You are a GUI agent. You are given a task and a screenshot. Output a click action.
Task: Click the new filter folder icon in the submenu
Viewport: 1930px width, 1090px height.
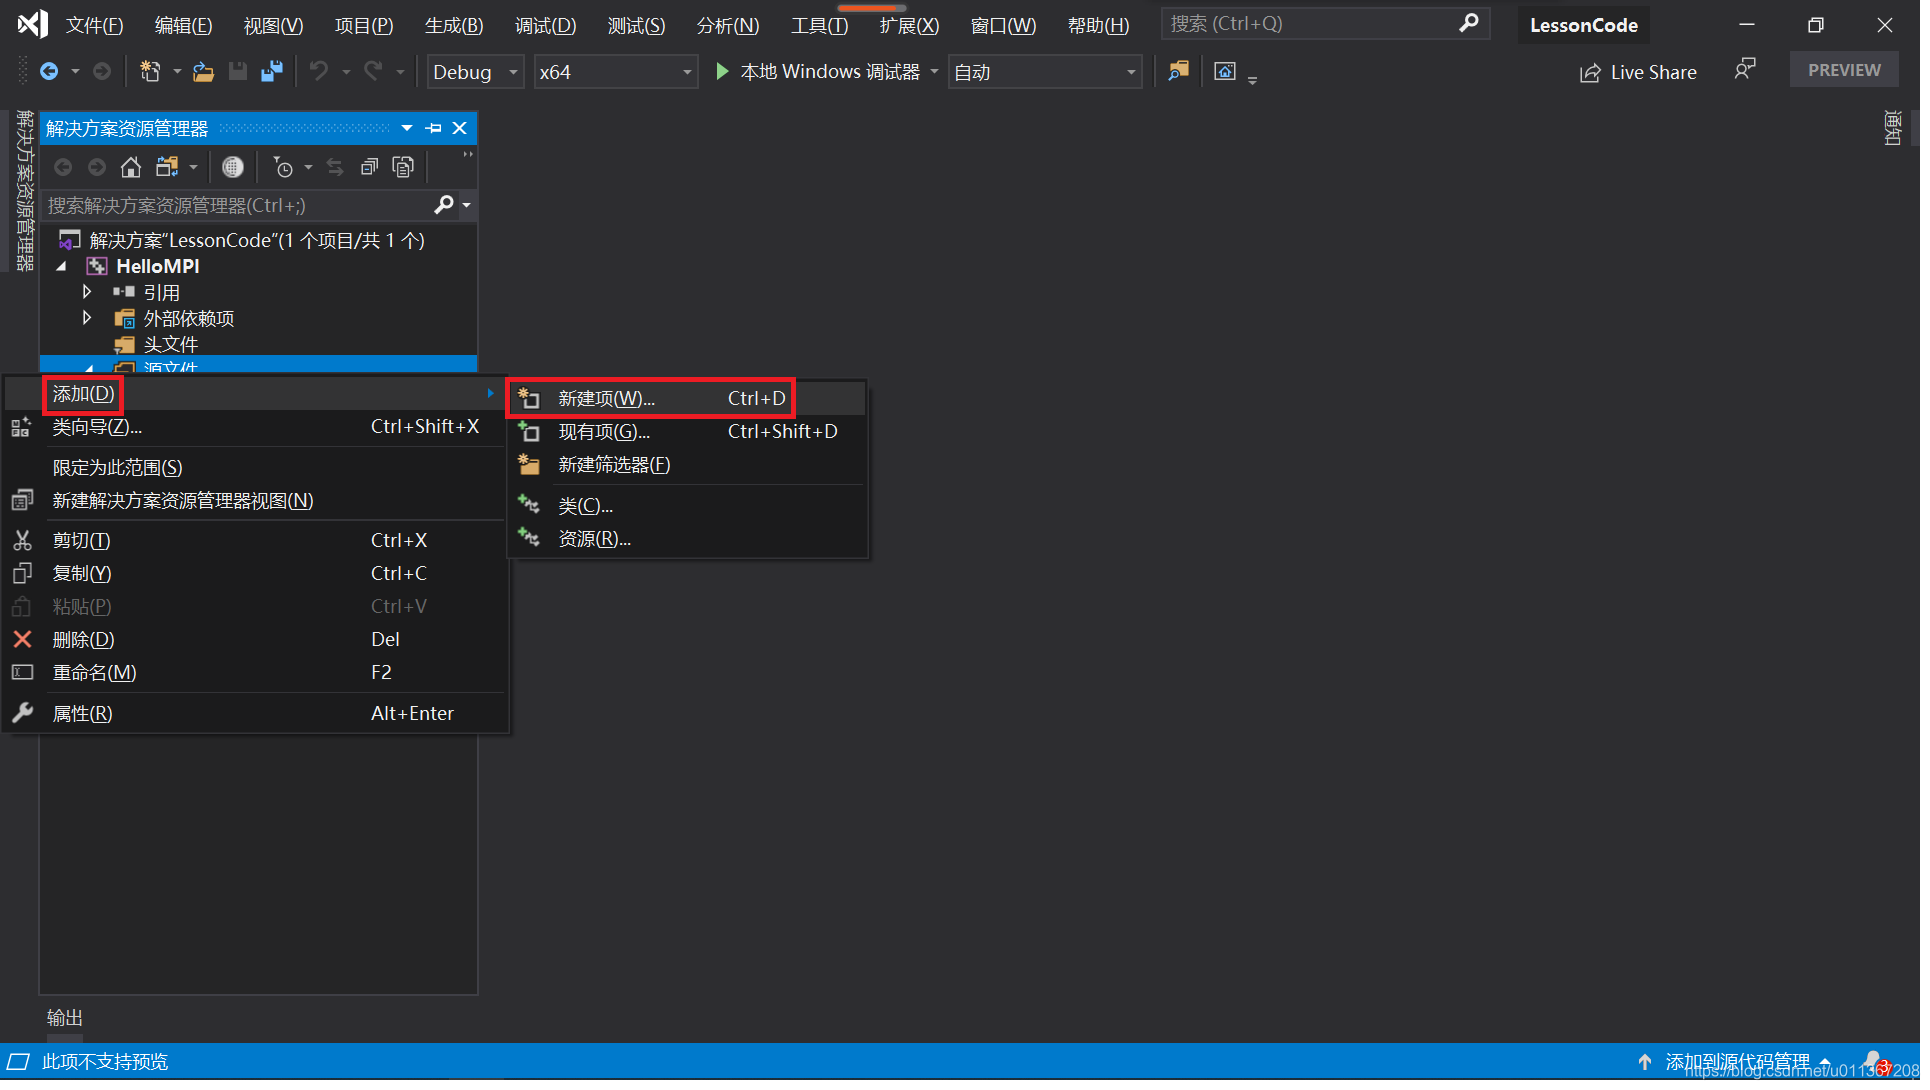point(529,465)
